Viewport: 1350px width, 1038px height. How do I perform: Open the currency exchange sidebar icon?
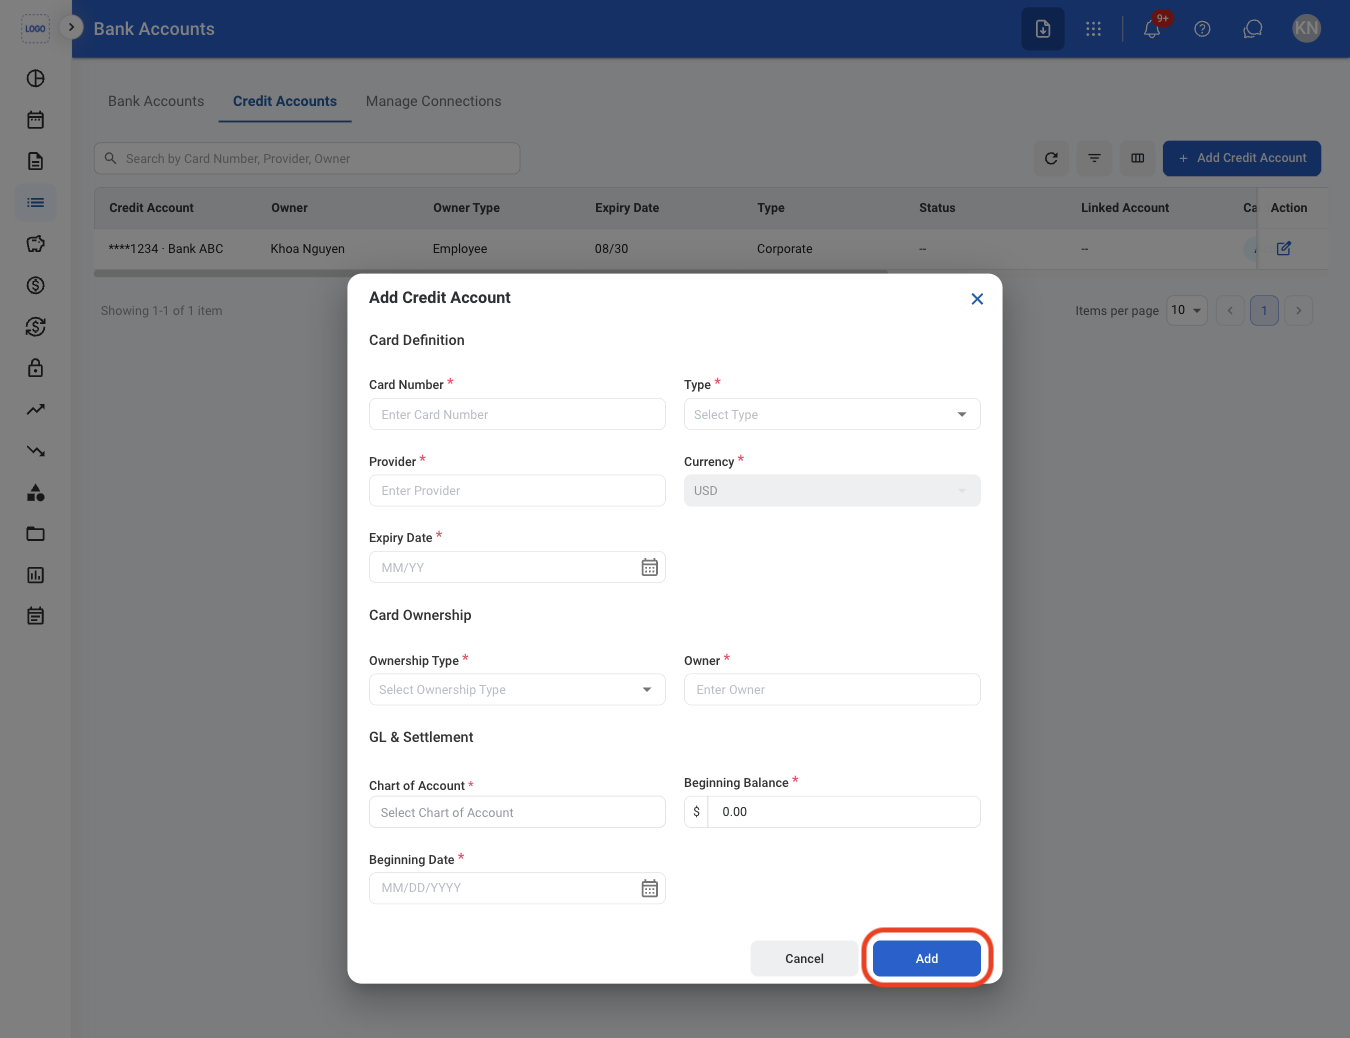[35, 327]
